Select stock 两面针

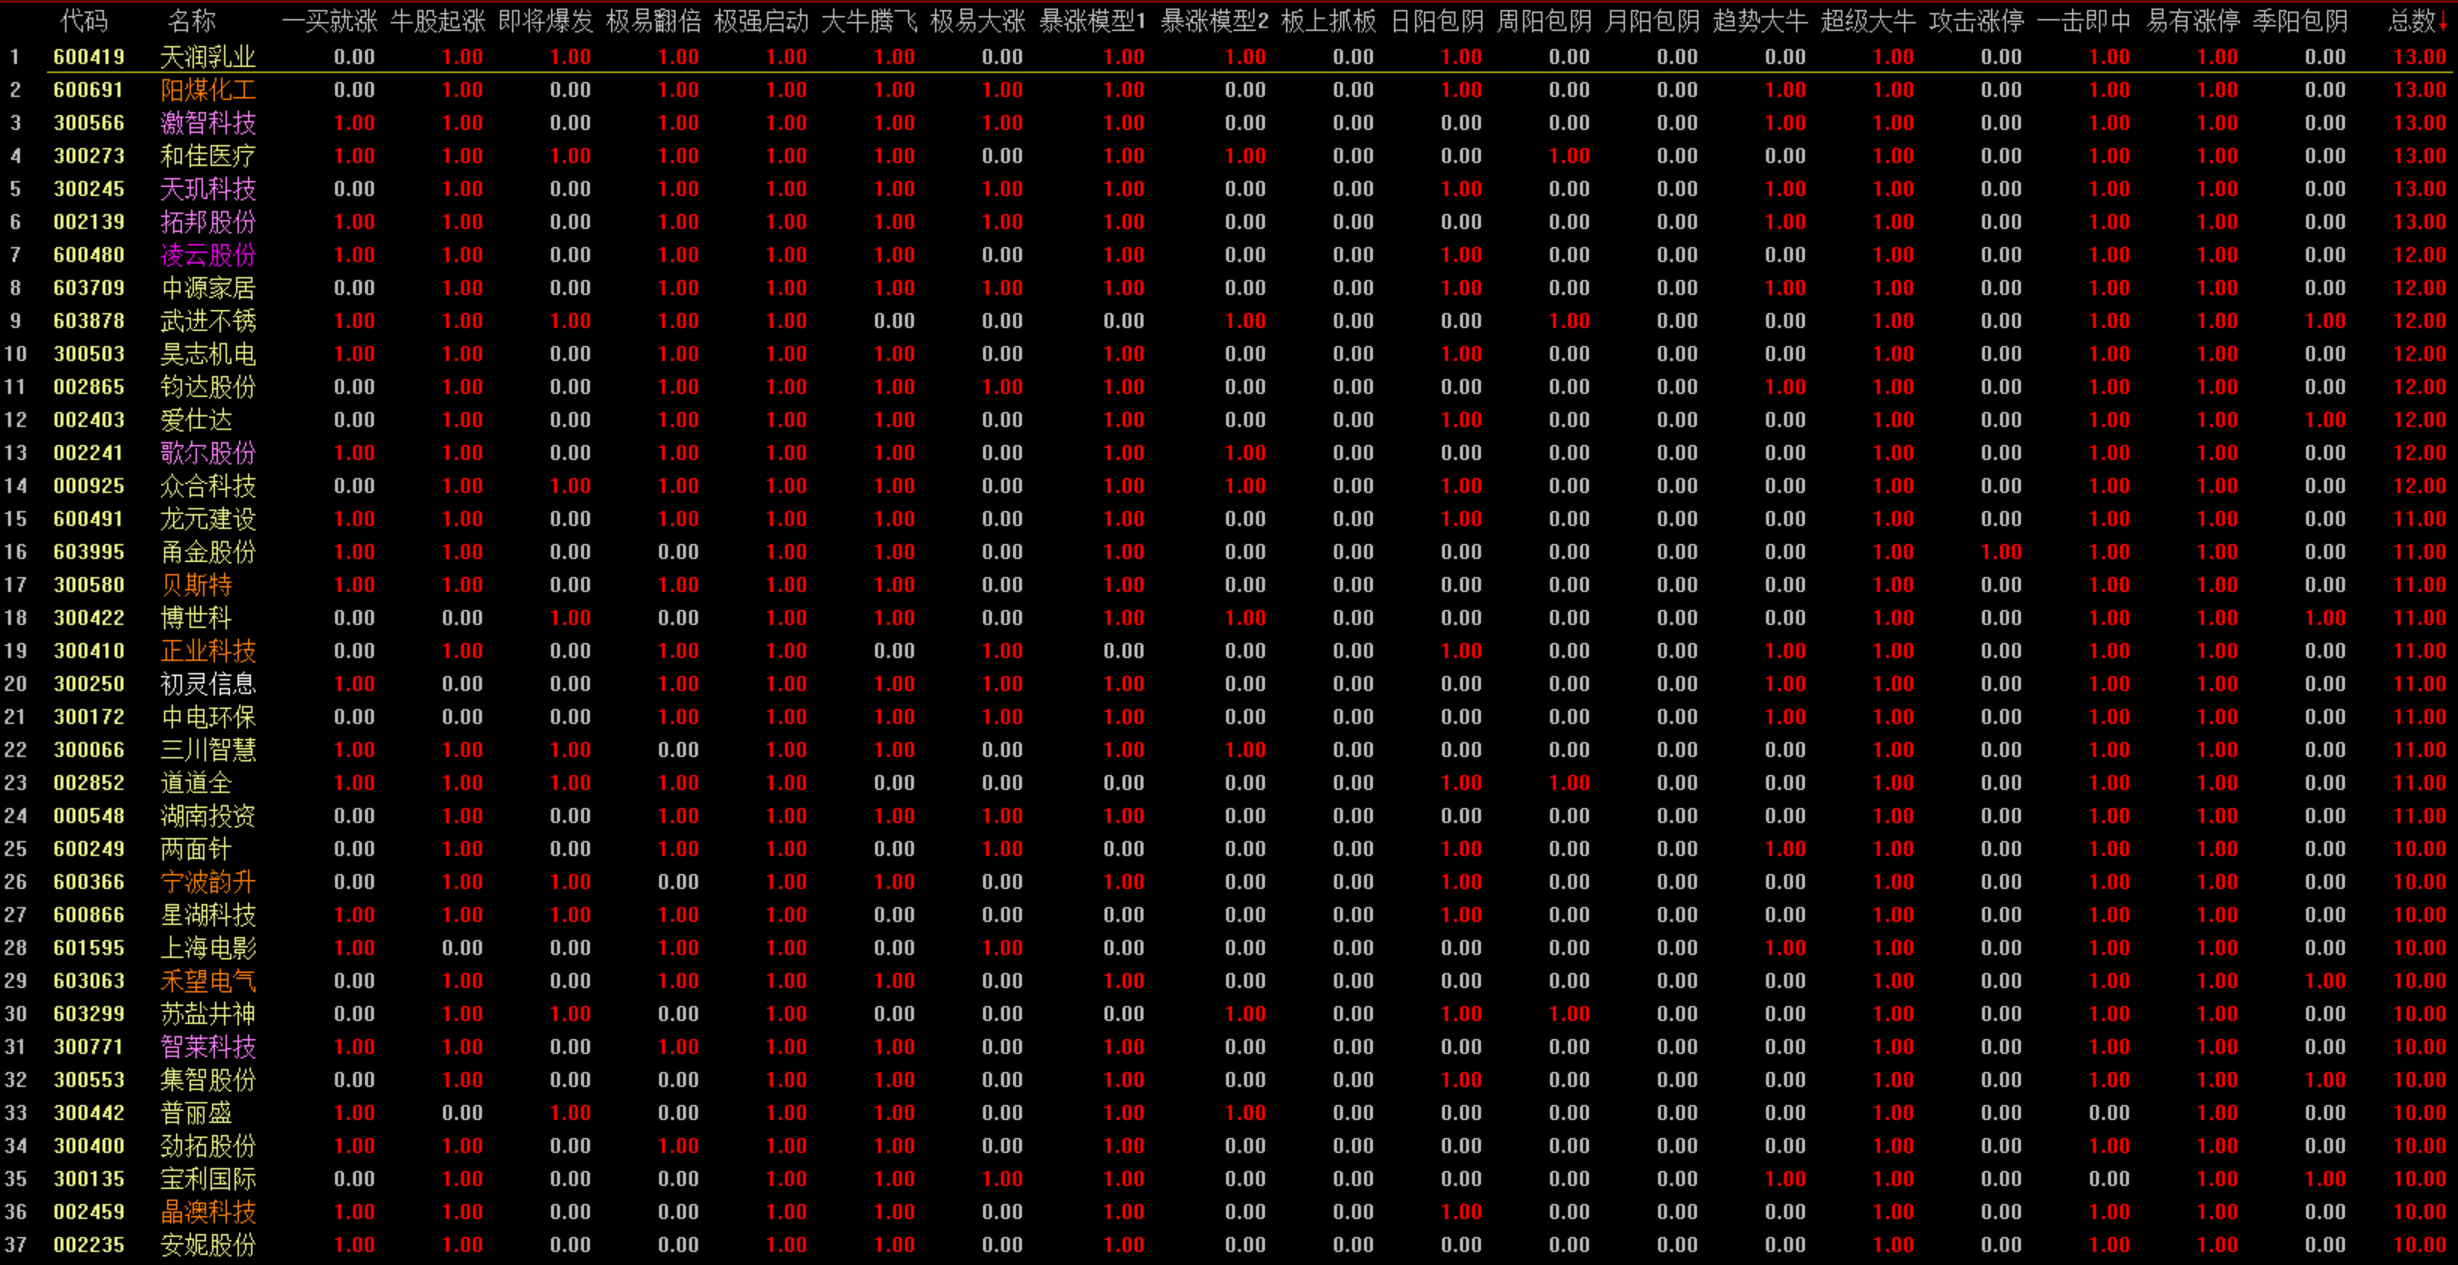(x=196, y=849)
